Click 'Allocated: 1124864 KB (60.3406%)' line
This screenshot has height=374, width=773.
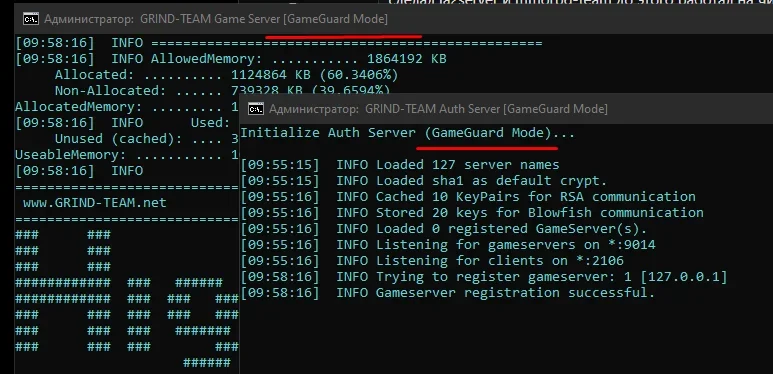coord(226,75)
